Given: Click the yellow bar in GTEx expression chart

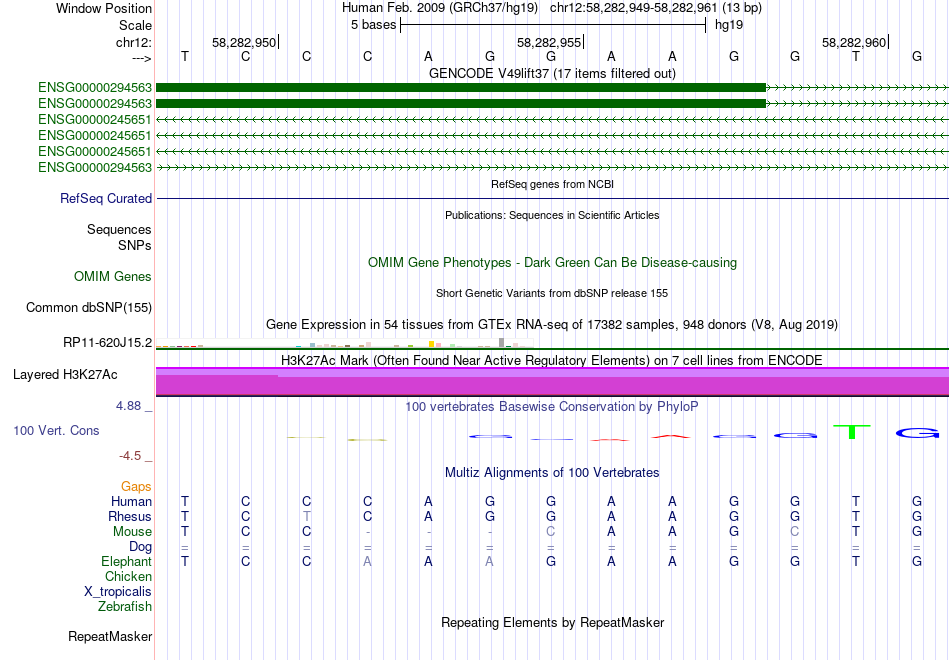Looking at the screenshot, I should point(431,344).
